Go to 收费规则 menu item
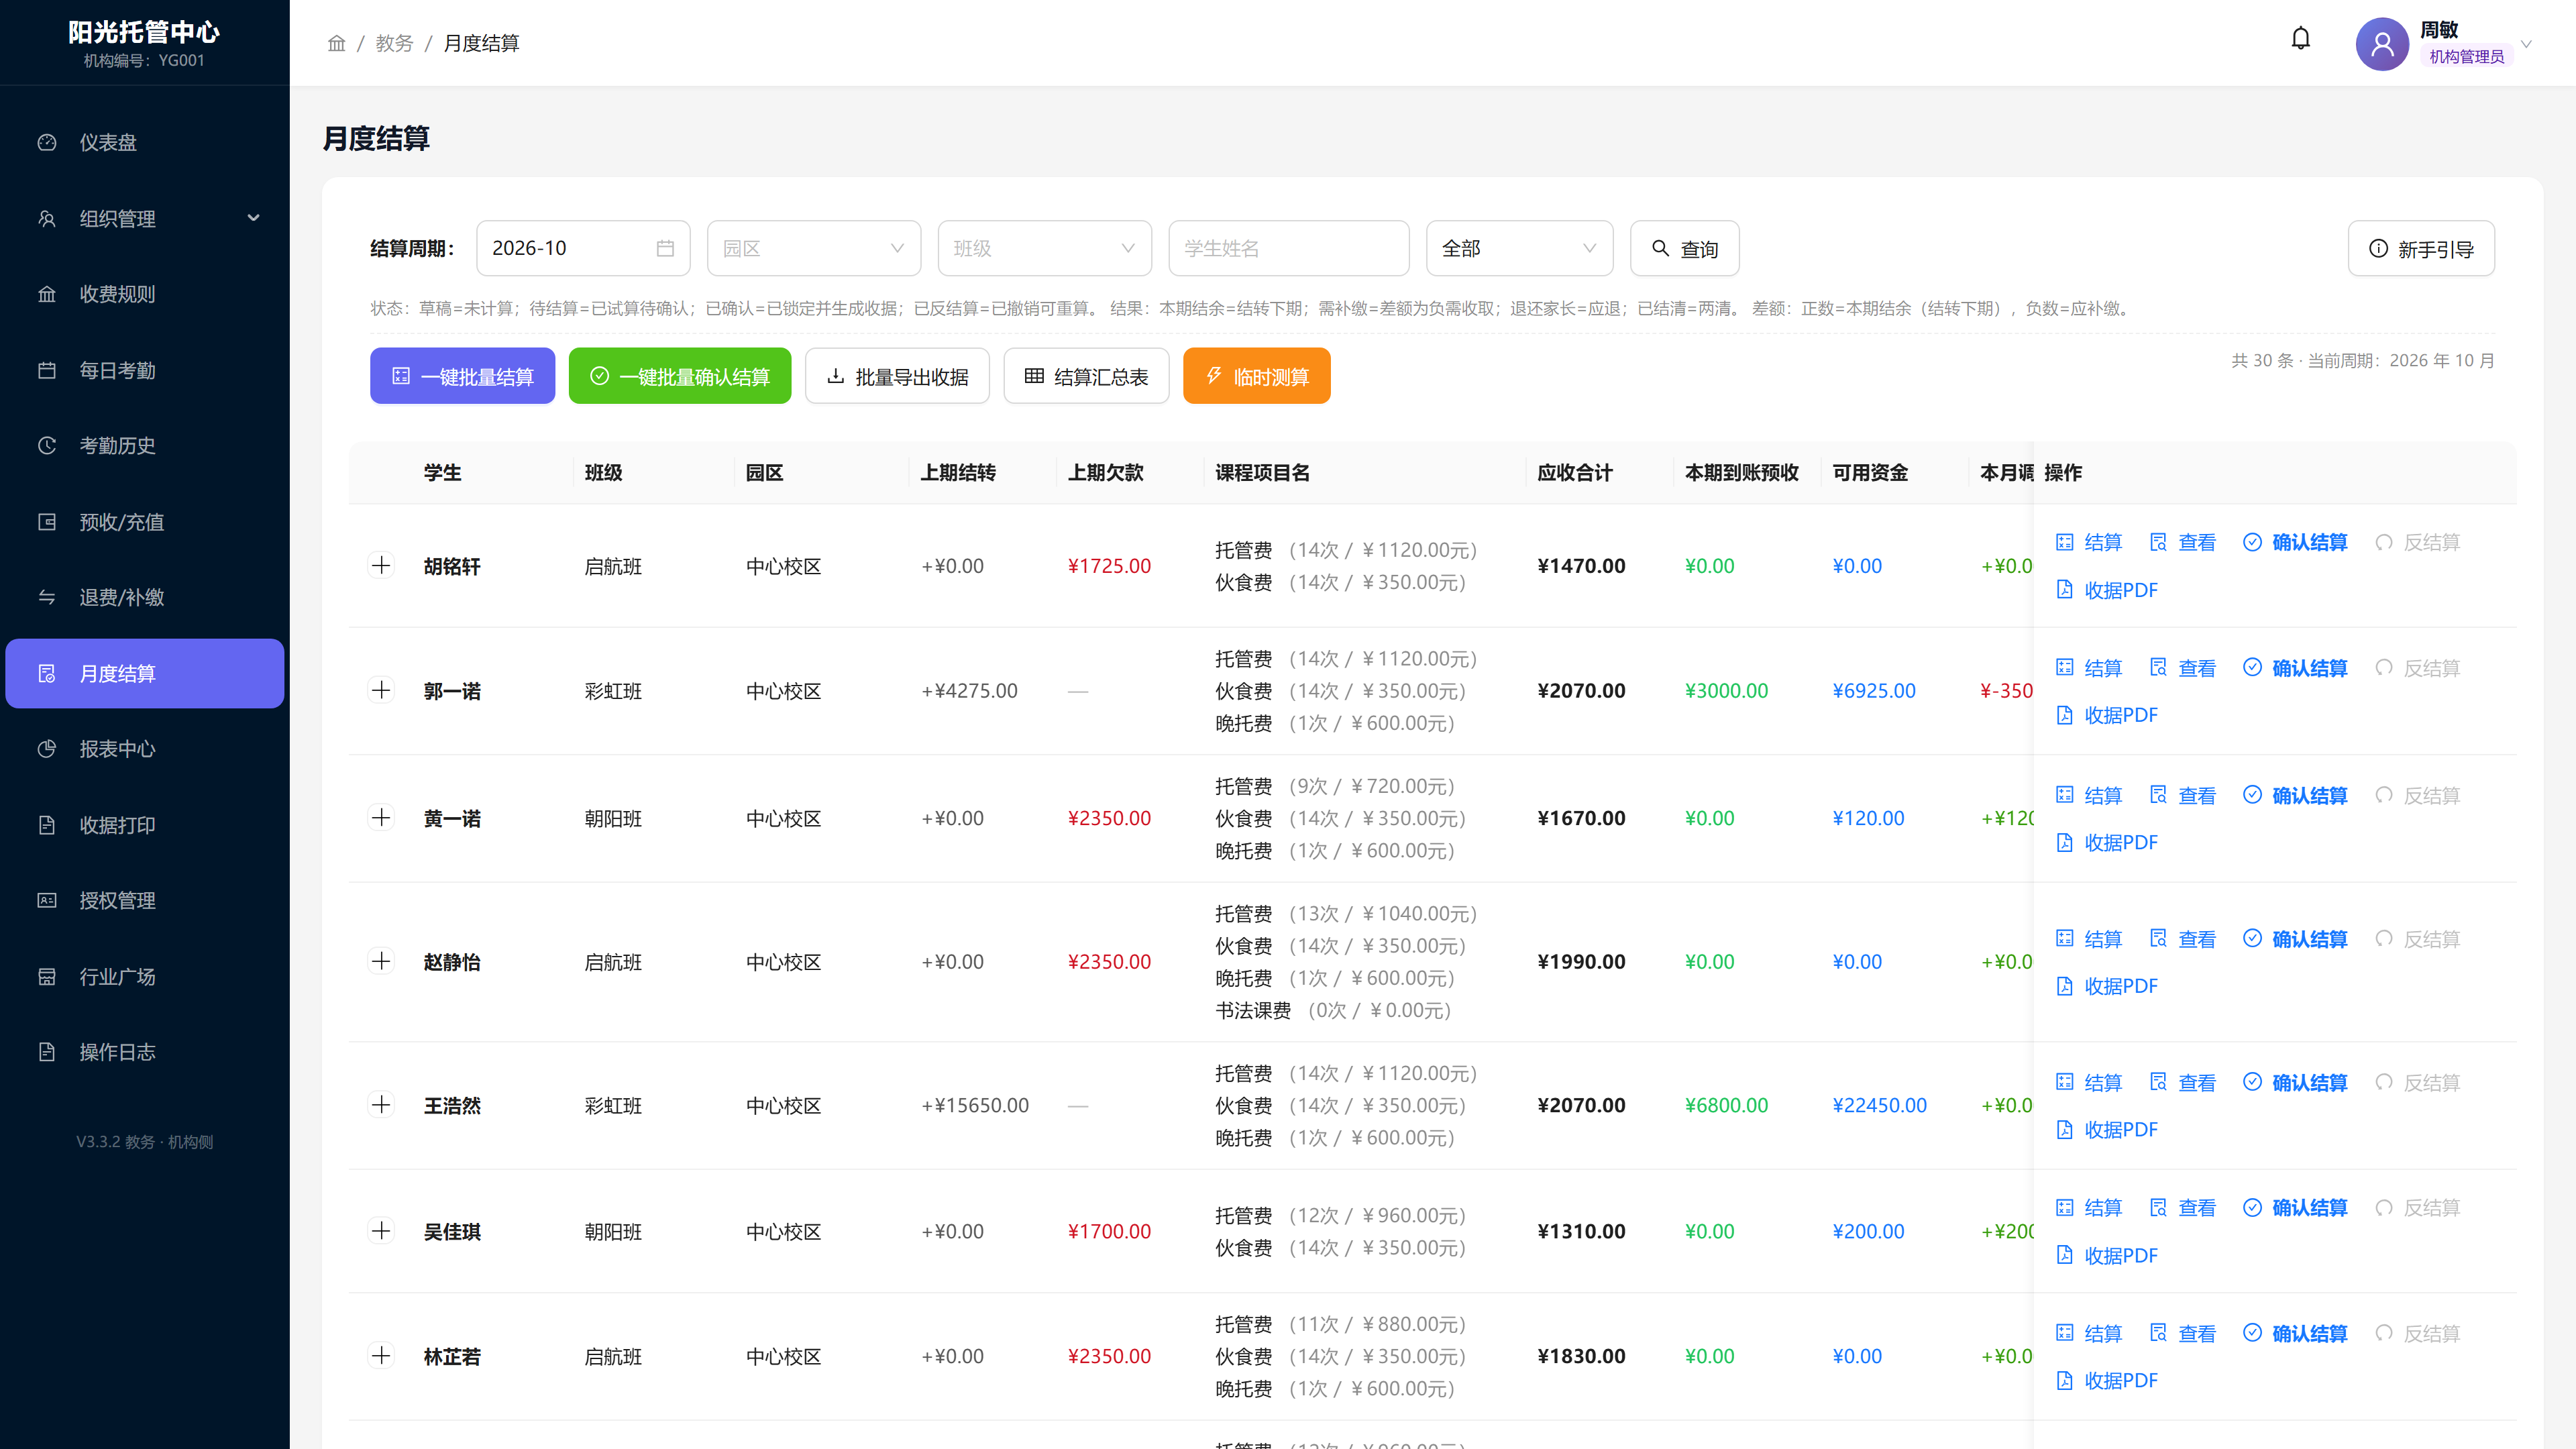Viewport: 2576px width, 1449px height. pos(145,294)
